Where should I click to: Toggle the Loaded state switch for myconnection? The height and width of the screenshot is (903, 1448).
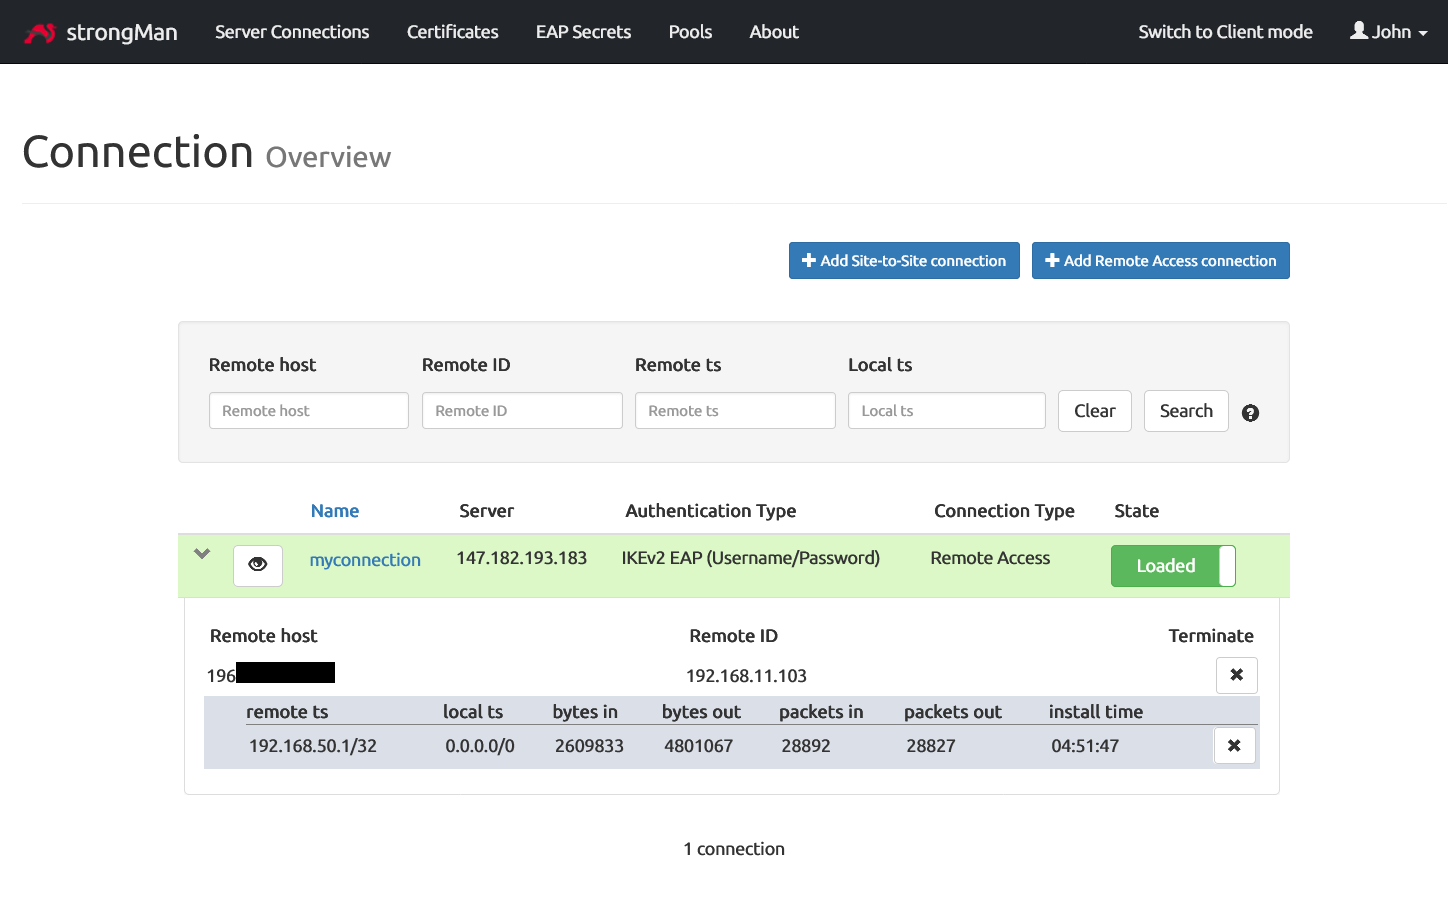point(1173,565)
